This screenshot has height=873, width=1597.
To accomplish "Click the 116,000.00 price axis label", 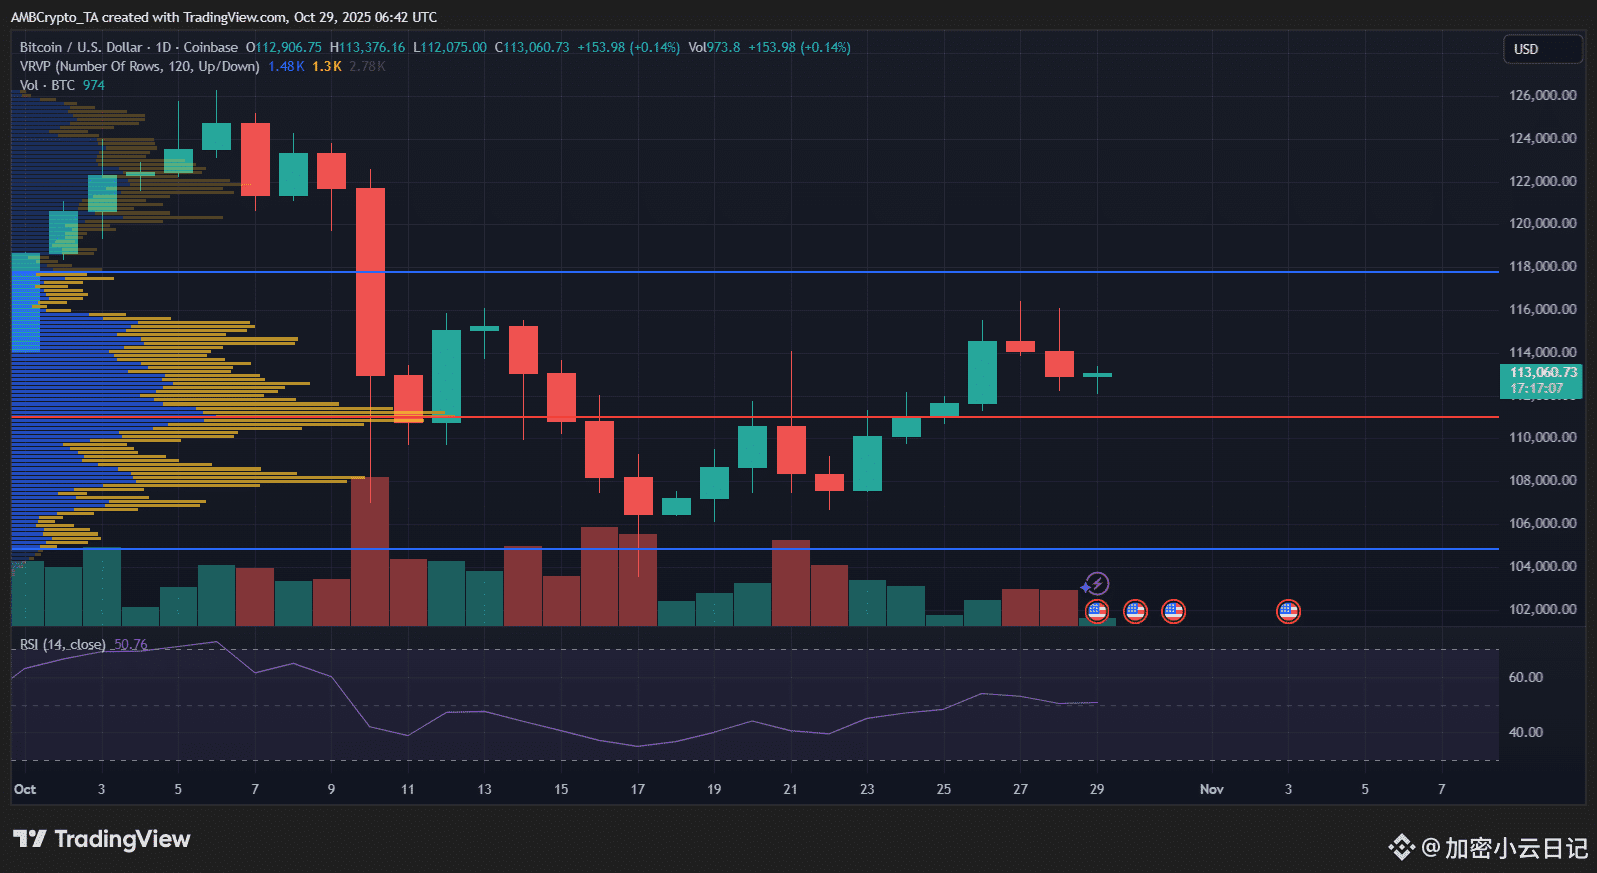I will click(1542, 309).
